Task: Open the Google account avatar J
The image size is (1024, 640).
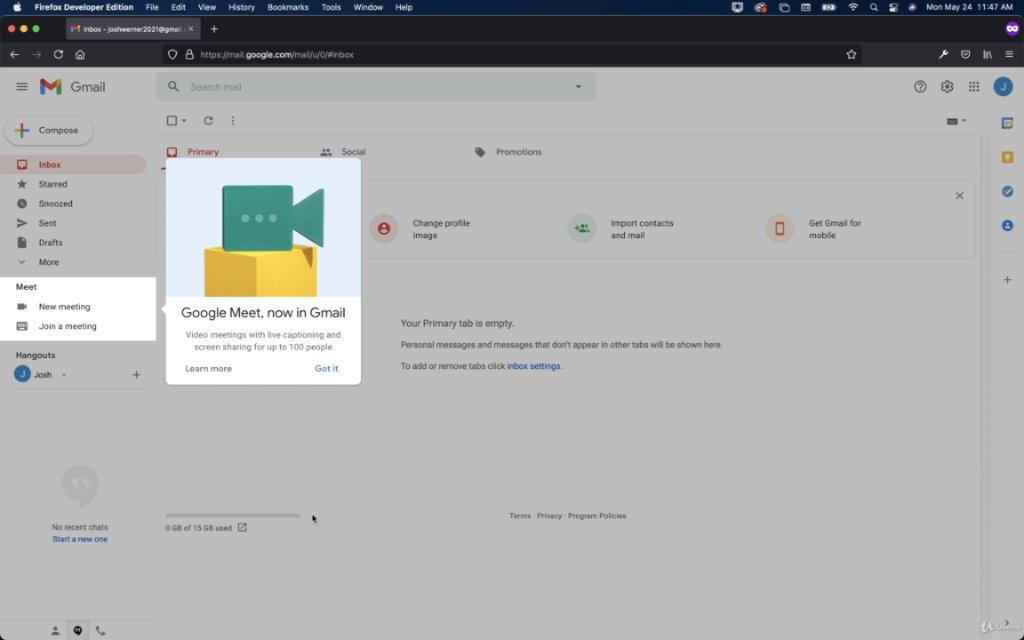Action: click(x=1003, y=87)
